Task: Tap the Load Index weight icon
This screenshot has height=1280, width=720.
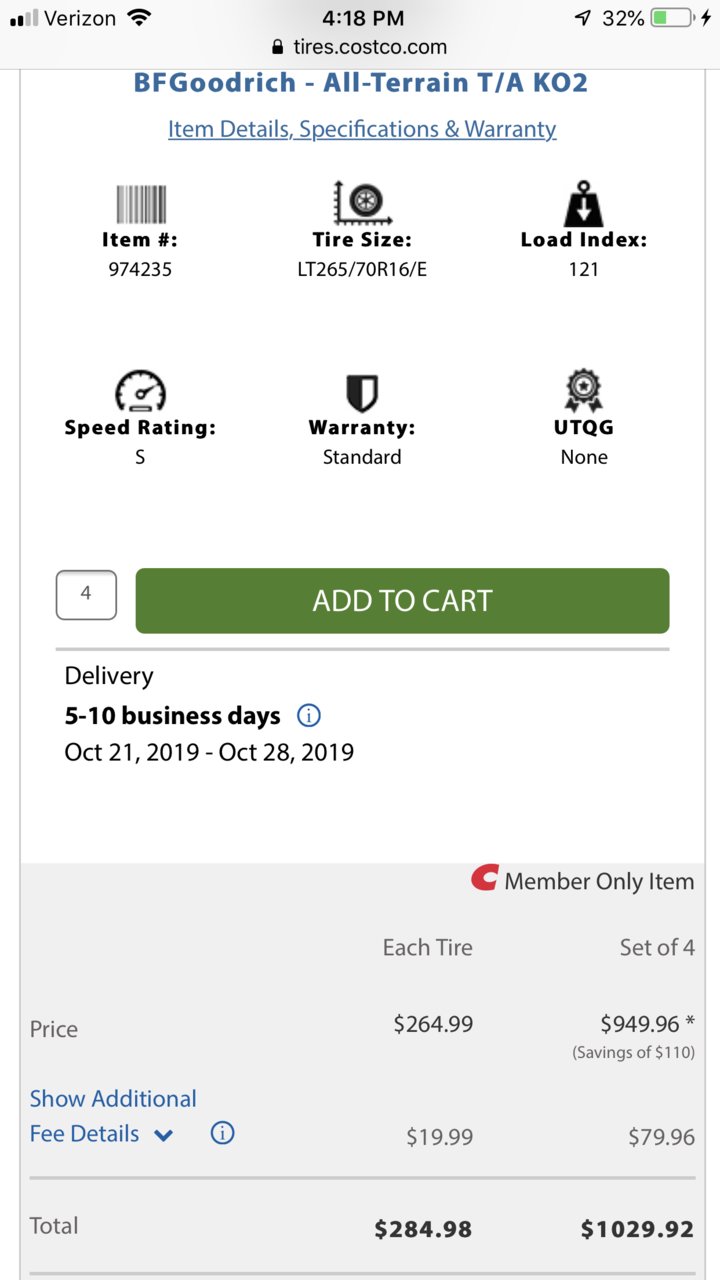Action: tap(583, 203)
